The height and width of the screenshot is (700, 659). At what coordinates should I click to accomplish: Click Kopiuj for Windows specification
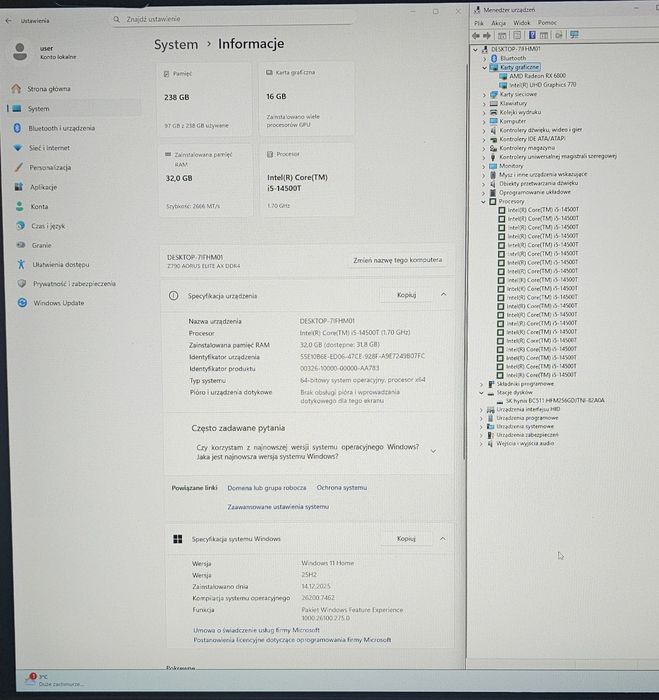pos(406,539)
